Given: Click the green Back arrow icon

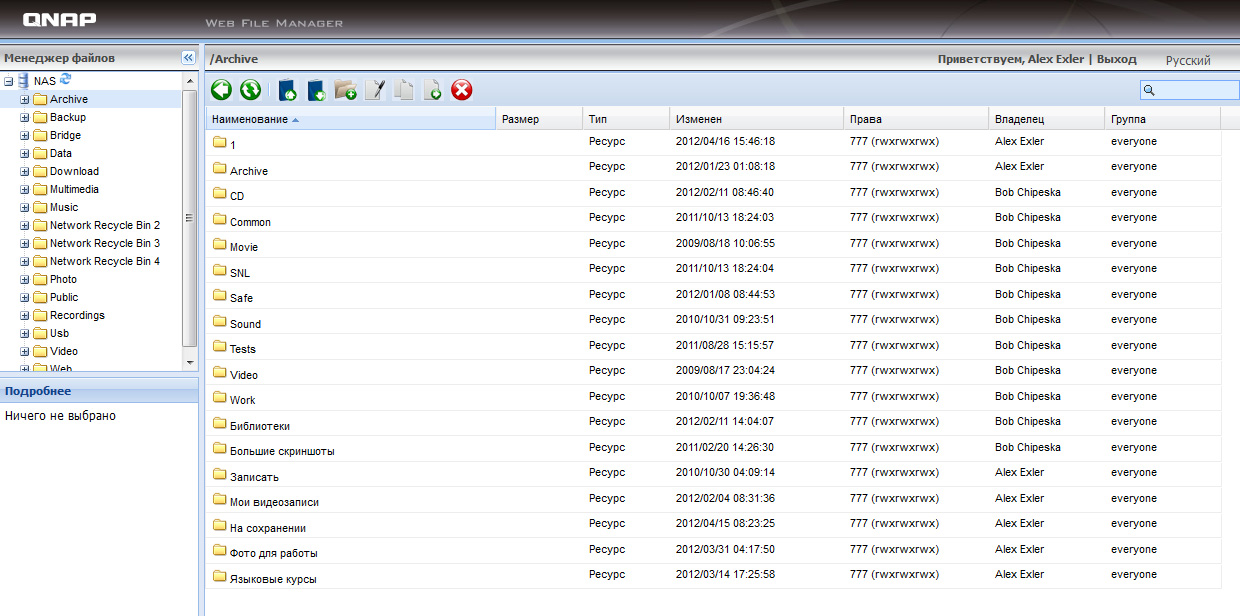Looking at the screenshot, I should coord(221,90).
